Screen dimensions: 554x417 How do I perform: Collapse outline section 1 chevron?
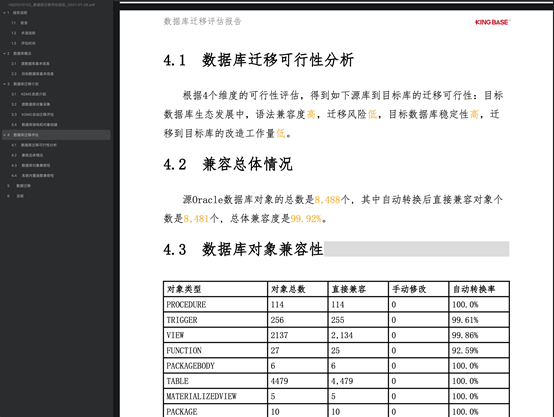[4, 13]
